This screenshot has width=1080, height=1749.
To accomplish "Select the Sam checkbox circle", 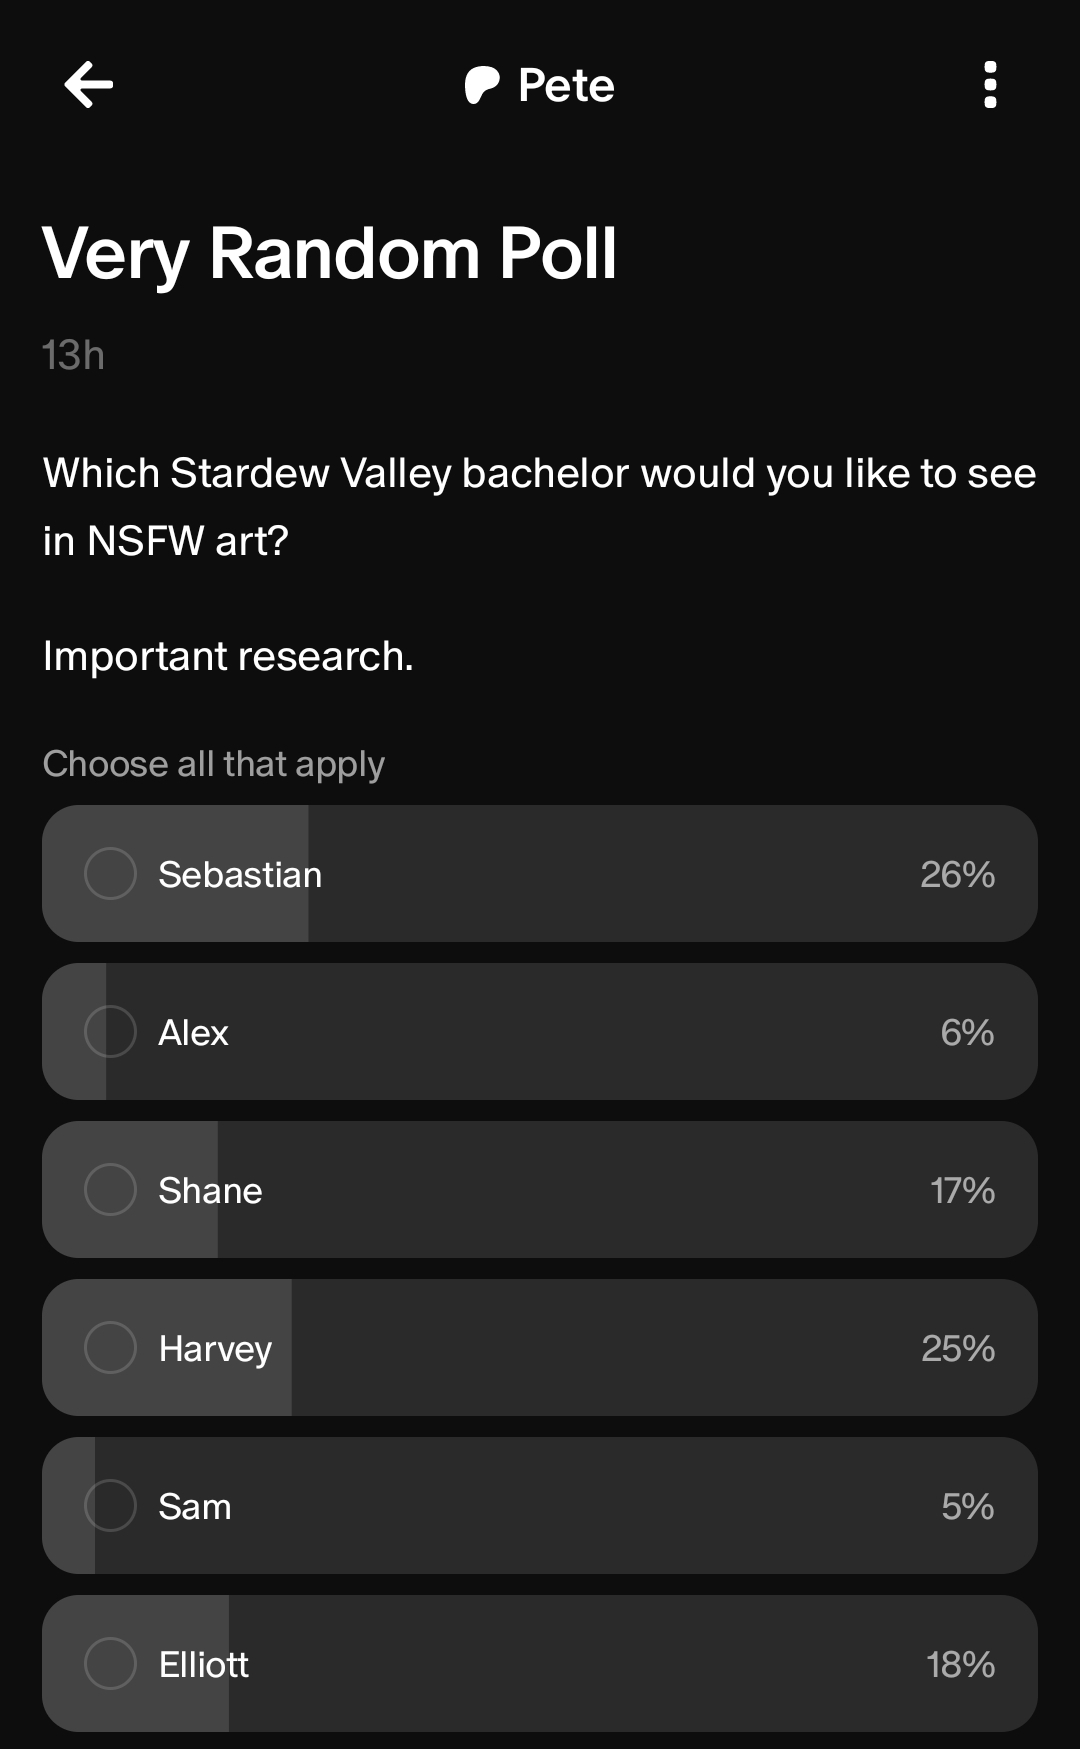I will pyautogui.click(x=110, y=1506).
